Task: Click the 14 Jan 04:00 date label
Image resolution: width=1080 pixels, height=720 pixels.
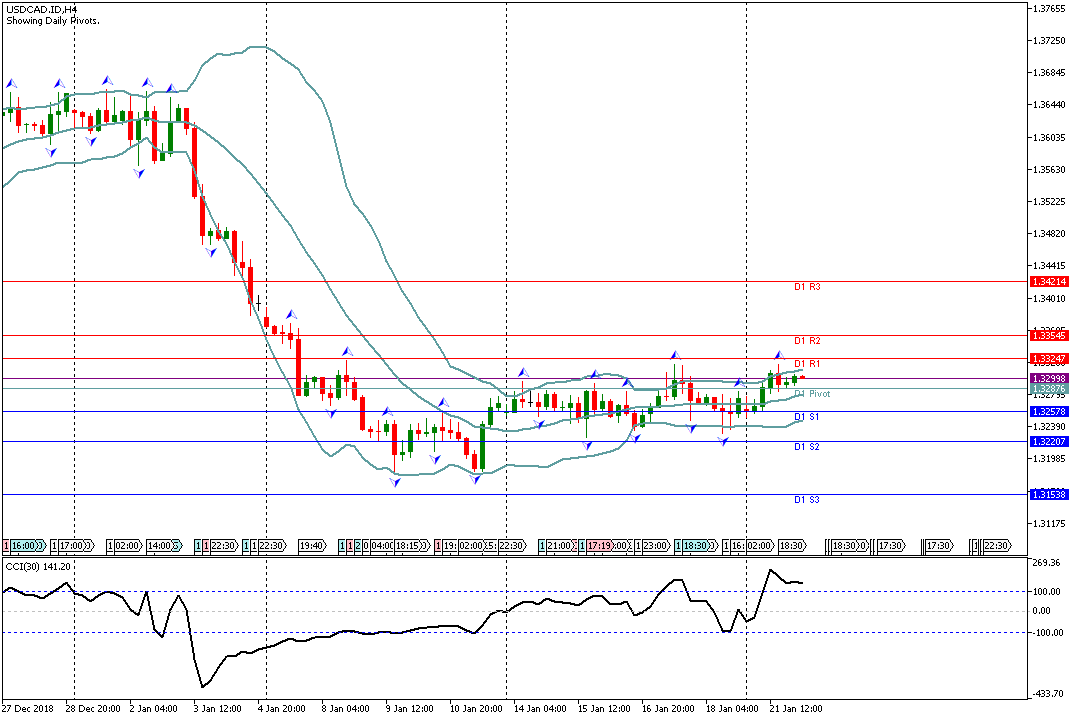Action: click(541, 708)
